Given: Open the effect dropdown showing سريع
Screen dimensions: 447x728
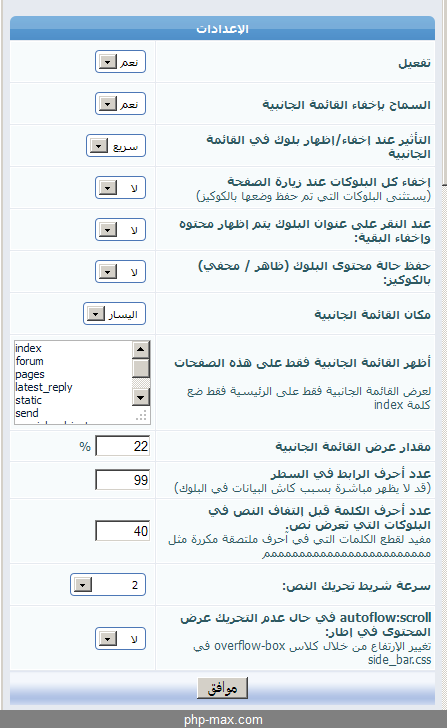Looking at the screenshot, I should (x=116, y=146).
